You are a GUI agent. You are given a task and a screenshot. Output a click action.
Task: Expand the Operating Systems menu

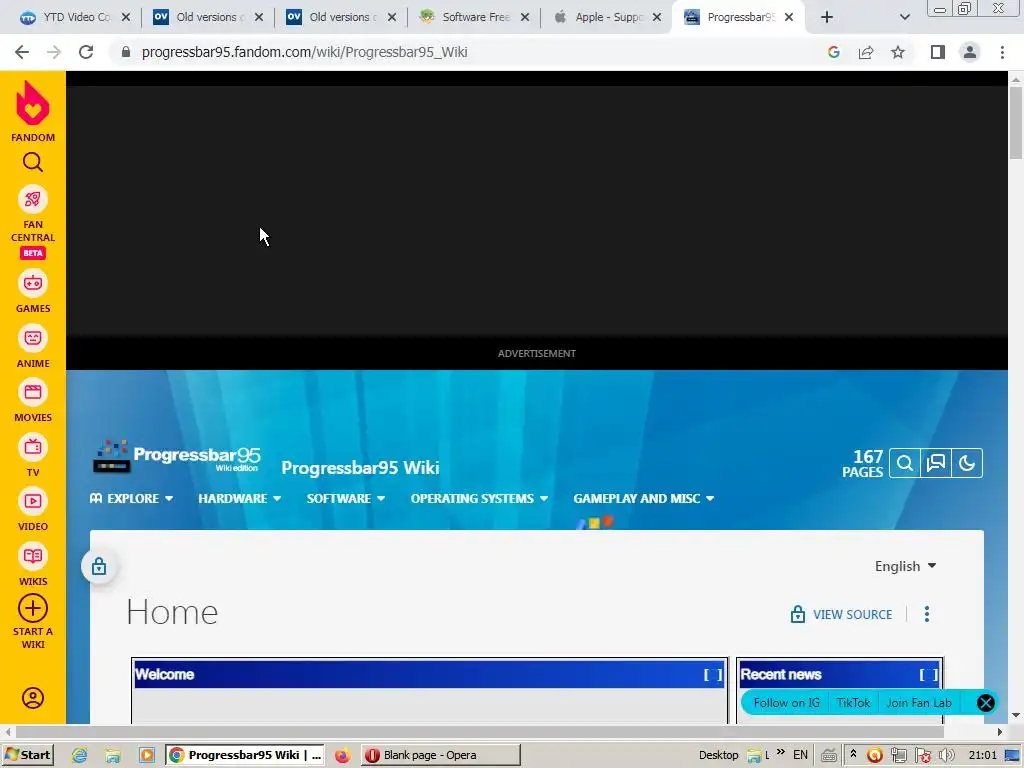point(479,498)
